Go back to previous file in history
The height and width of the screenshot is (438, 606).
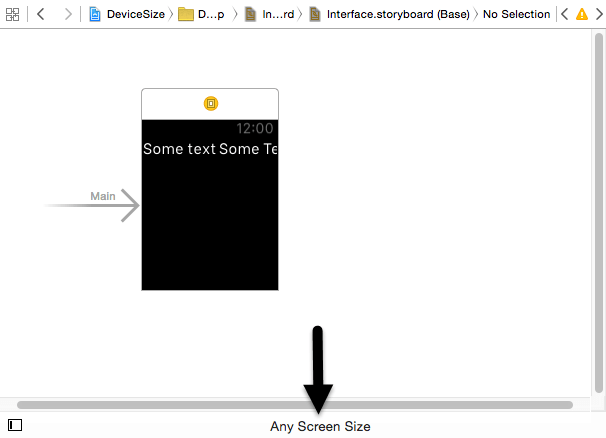pos(41,14)
